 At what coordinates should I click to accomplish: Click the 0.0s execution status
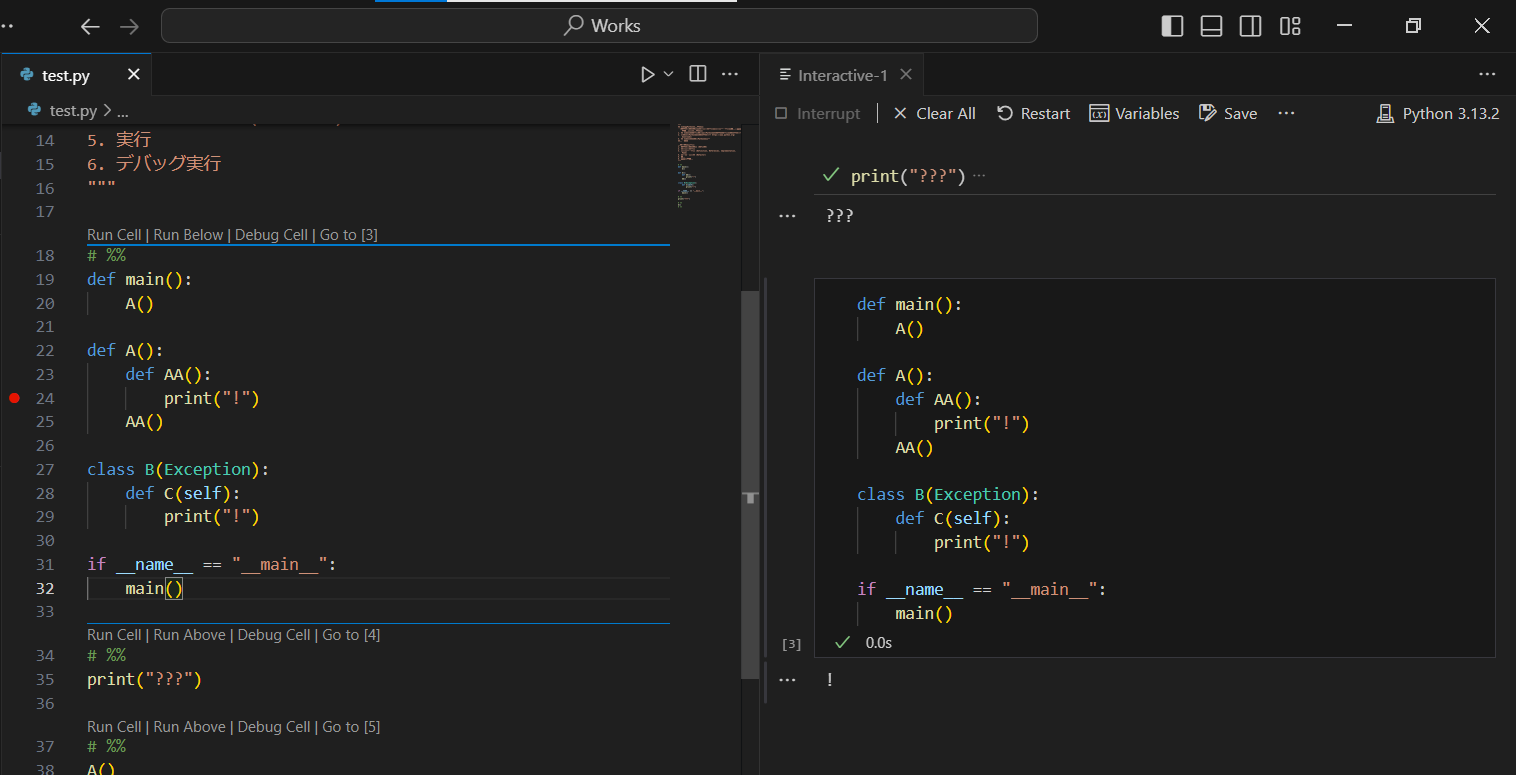coord(879,643)
